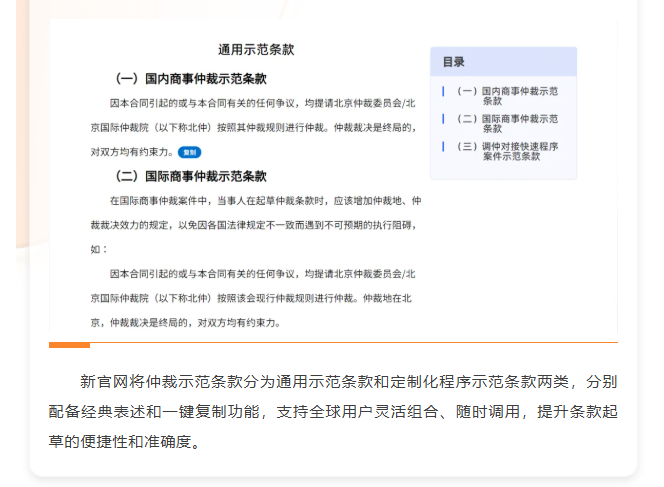Click the line ending 对双方均有约束力。 beside the 复制 button
The image size is (664, 487).
[x=132, y=152]
